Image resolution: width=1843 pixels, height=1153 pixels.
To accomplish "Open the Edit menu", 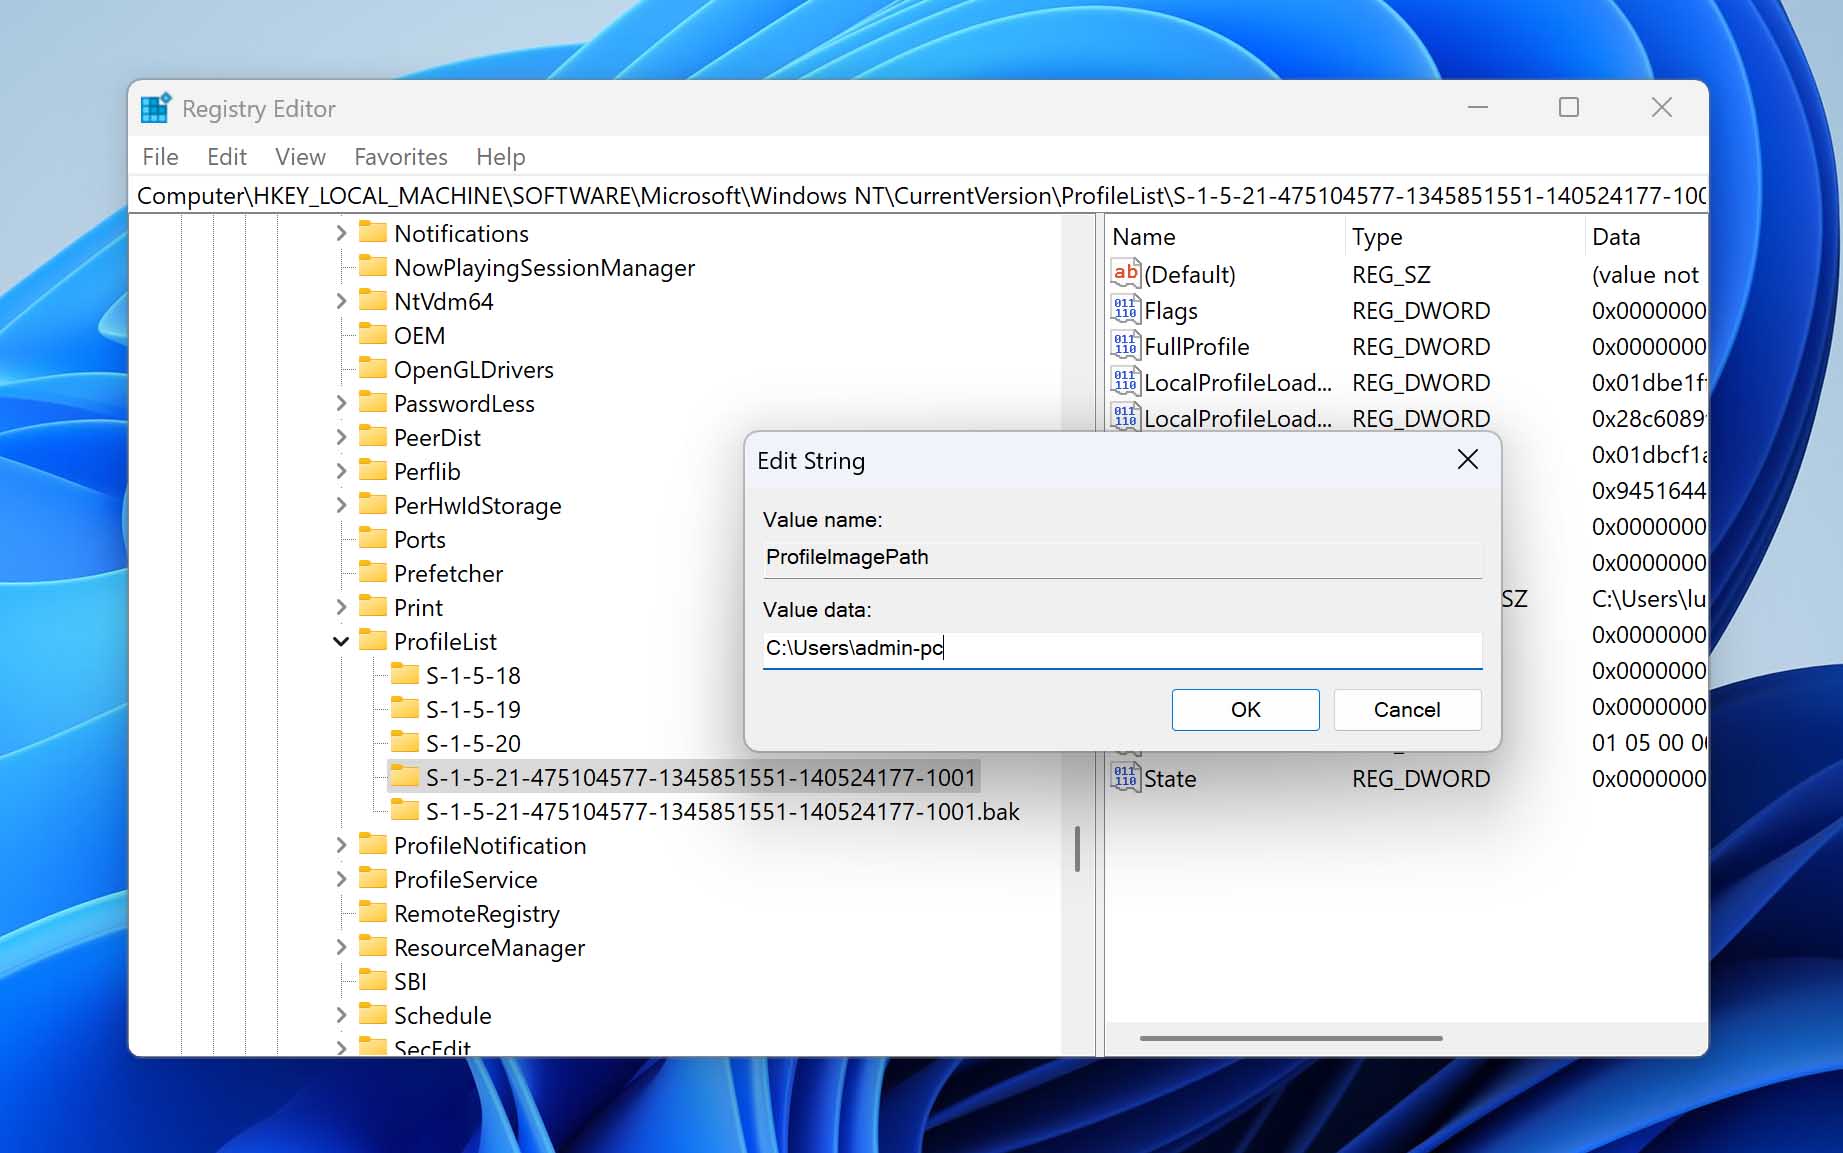I will [x=227, y=157].
